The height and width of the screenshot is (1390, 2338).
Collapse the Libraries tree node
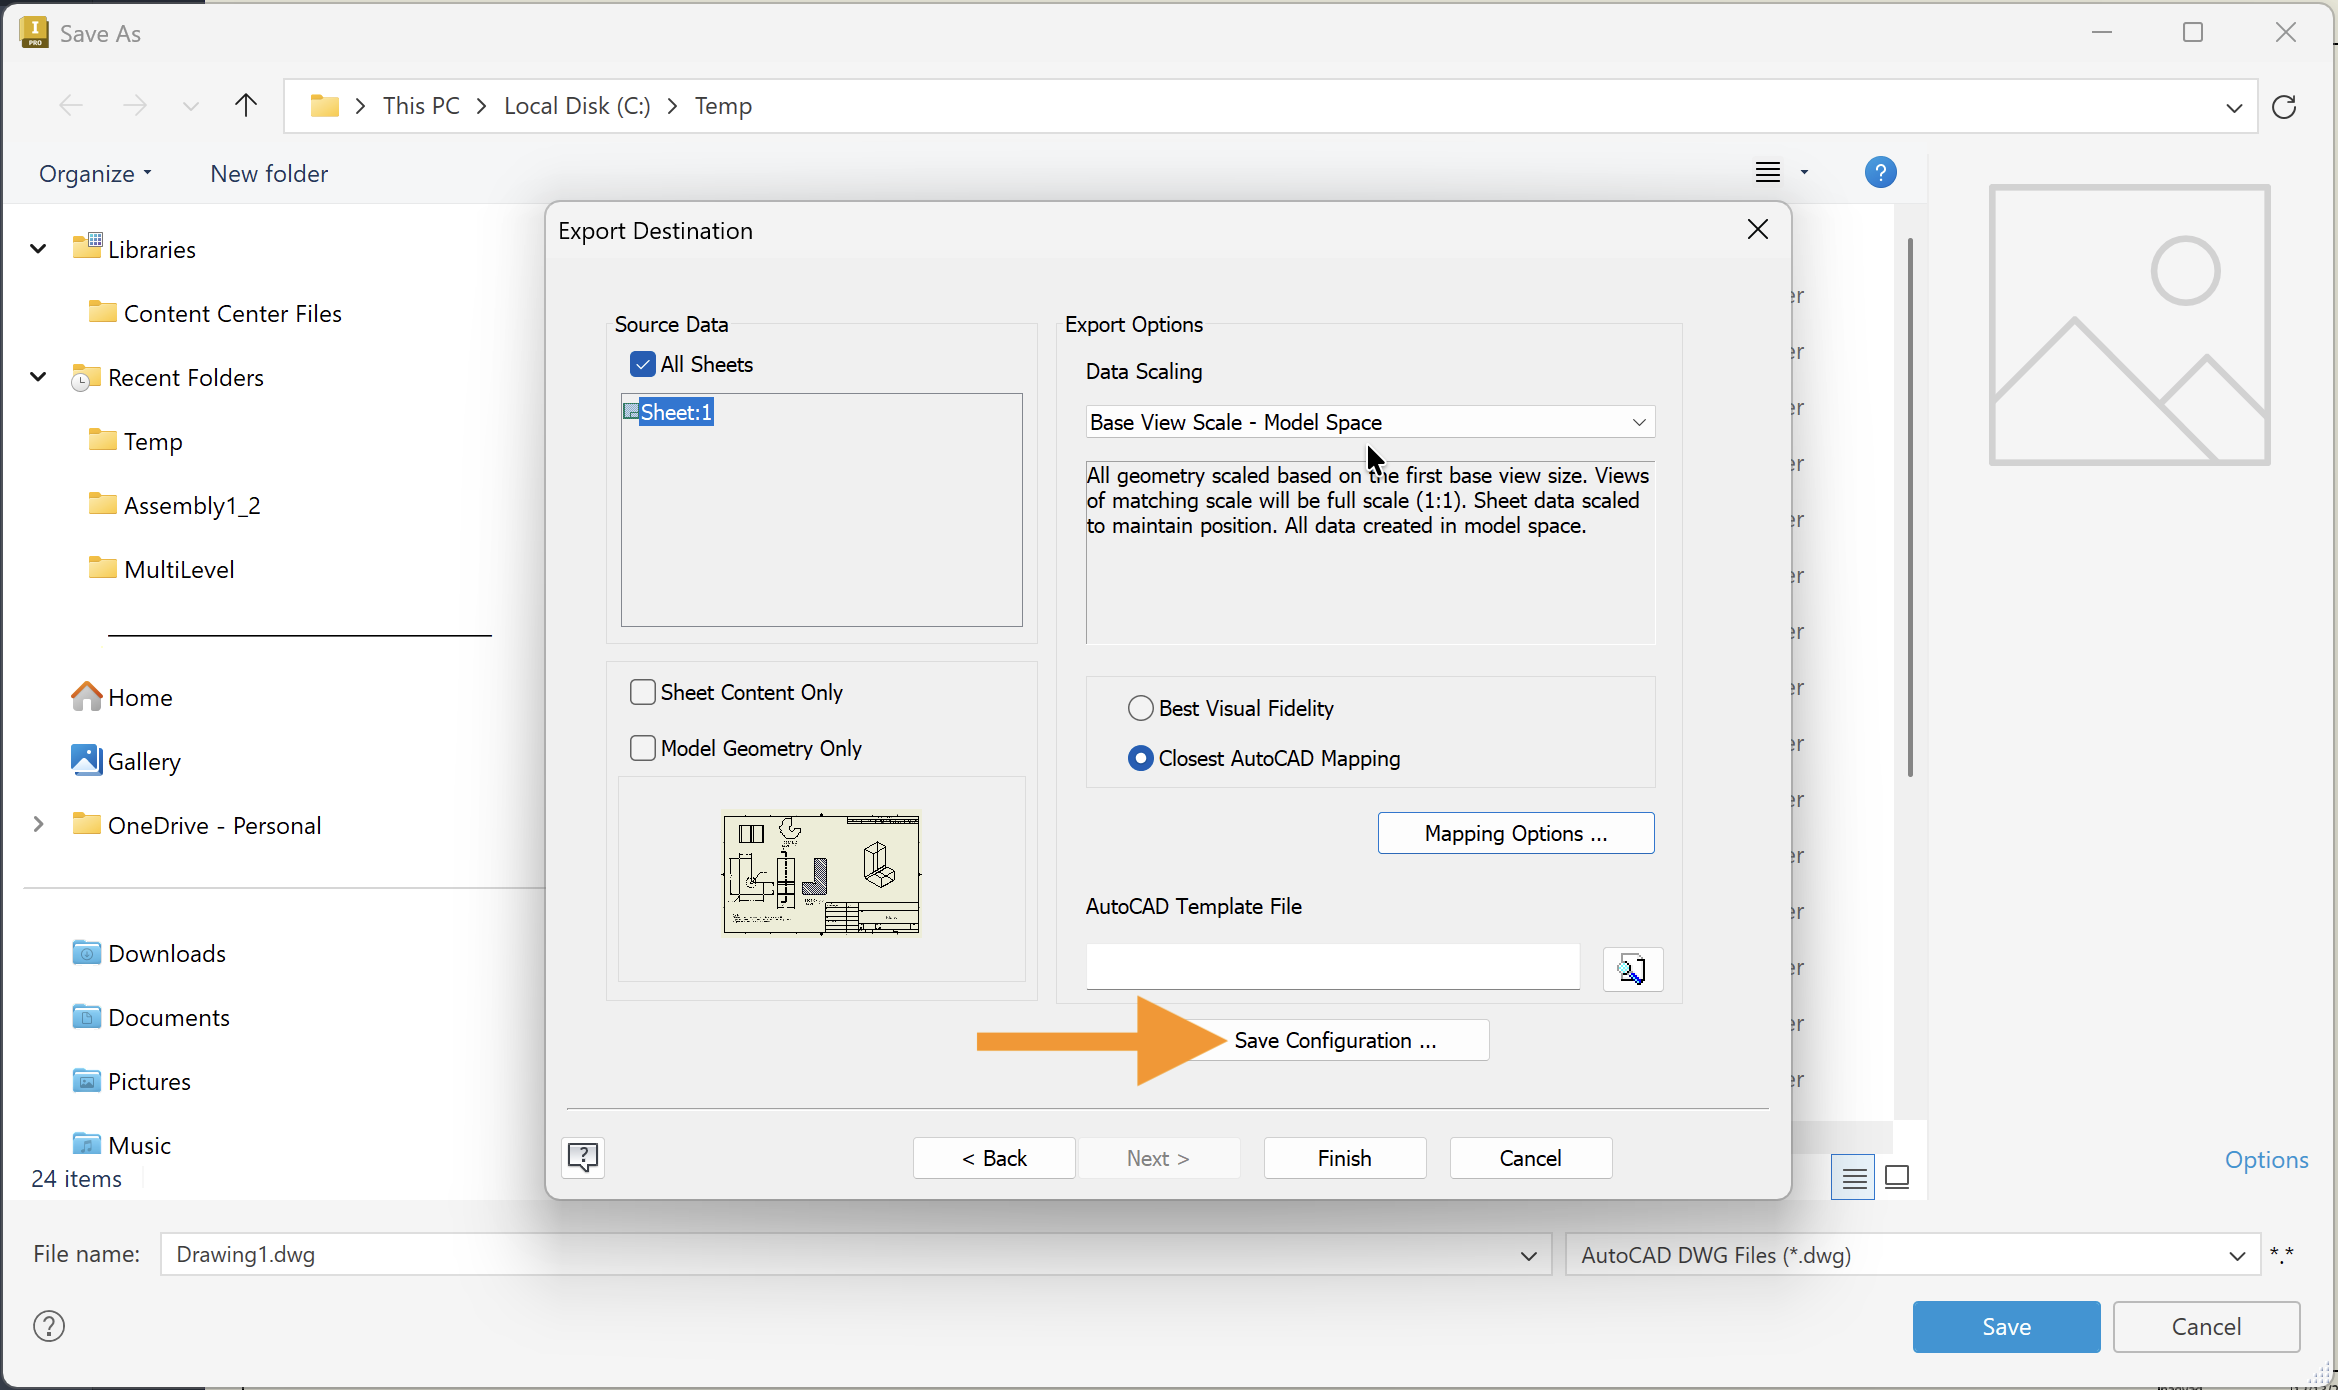pos(38,249)
